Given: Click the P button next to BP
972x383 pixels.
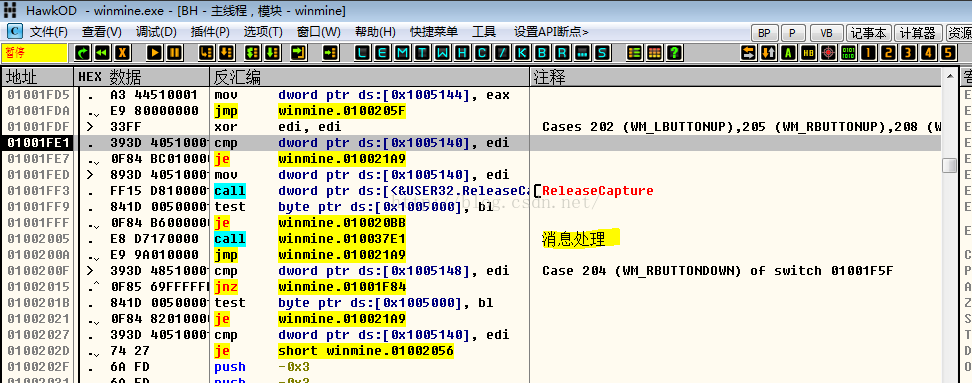Looking at the screenshot, I should [793, 33].
